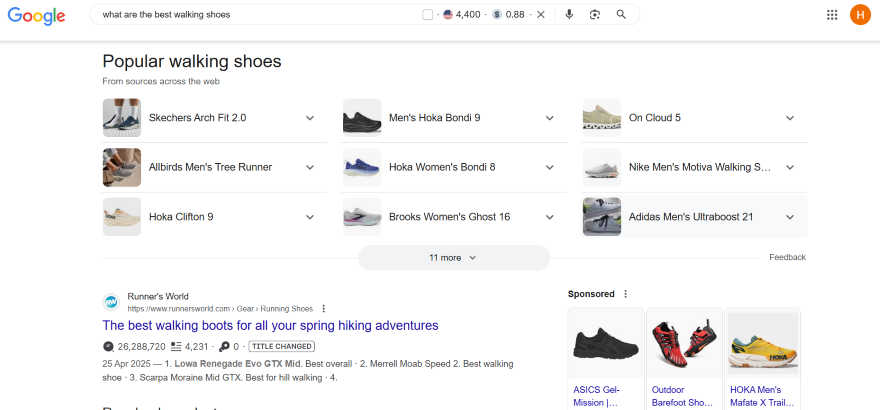
Task: Open the Google apps grid
Action: coord(832,15)
